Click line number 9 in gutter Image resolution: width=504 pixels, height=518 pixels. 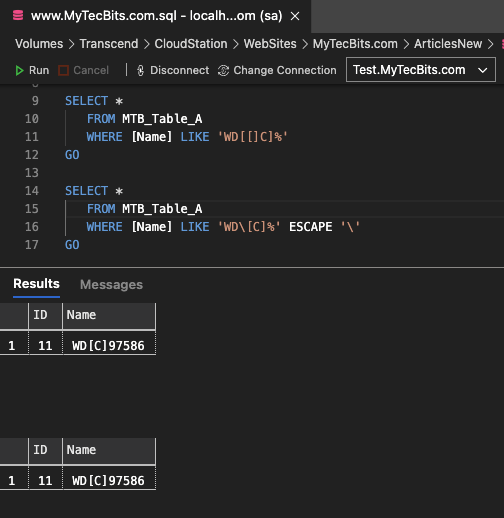[35, 101]
